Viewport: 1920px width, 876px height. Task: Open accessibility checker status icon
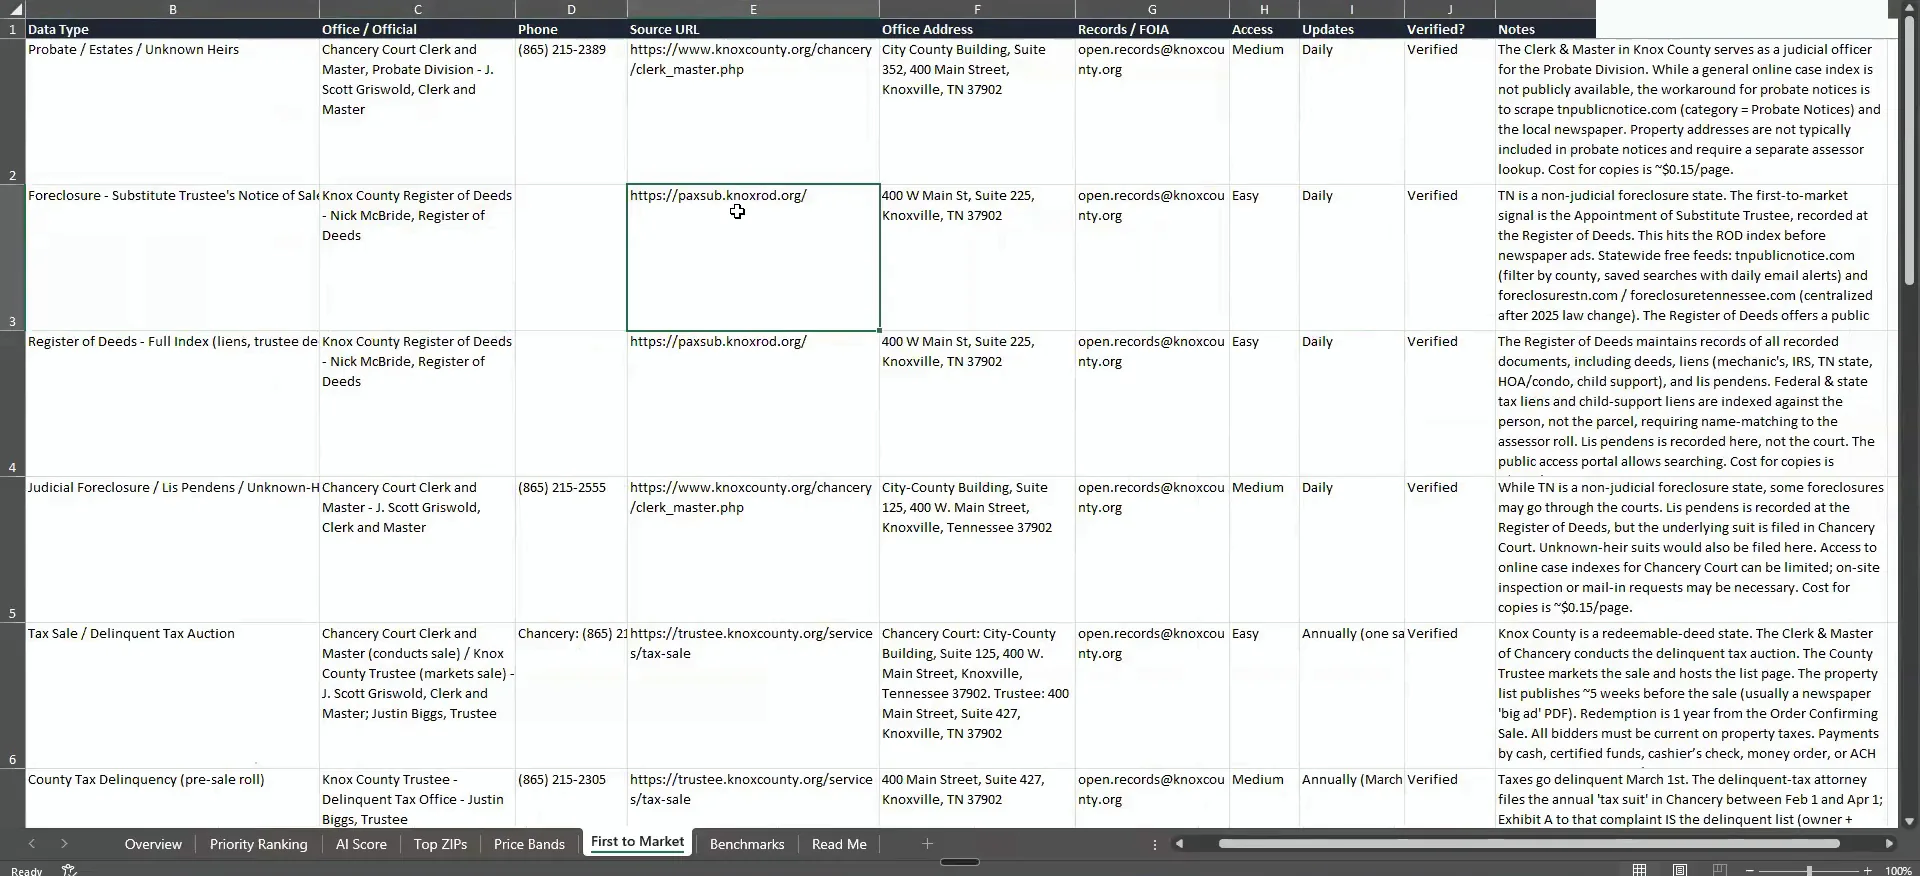tap(69, 870)
